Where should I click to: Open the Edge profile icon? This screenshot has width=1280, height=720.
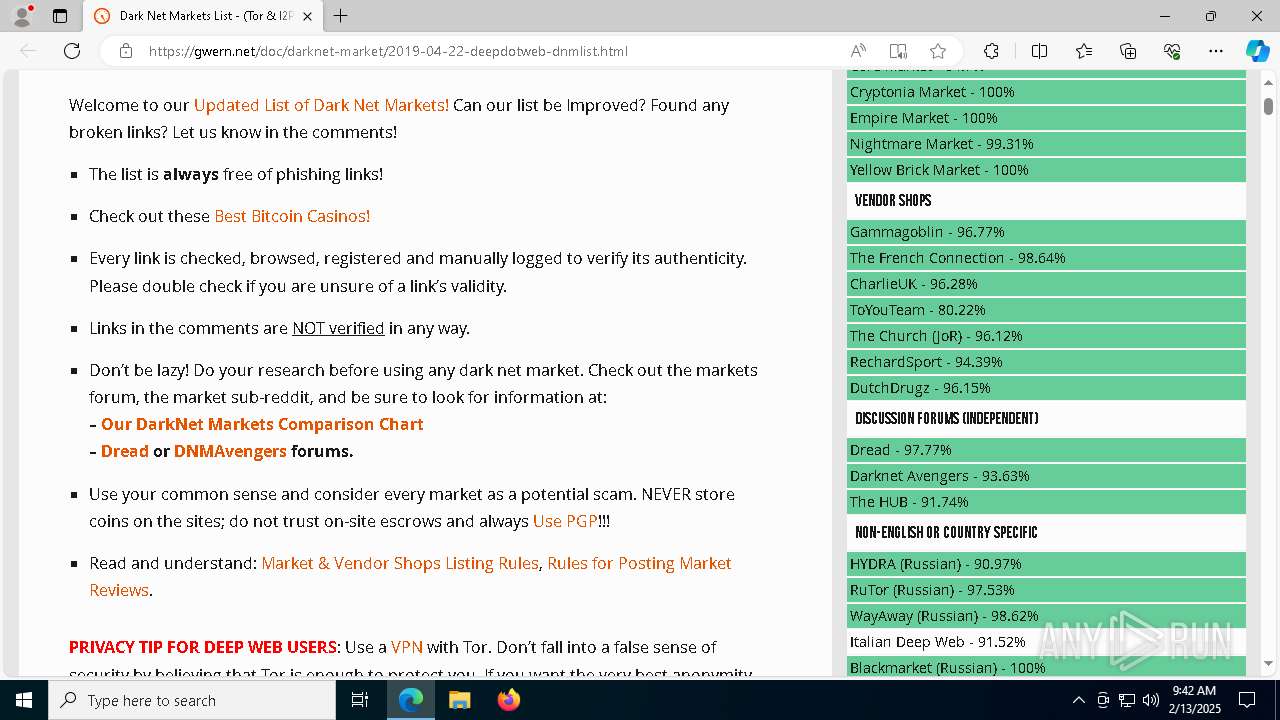click(x=22, y=16)
